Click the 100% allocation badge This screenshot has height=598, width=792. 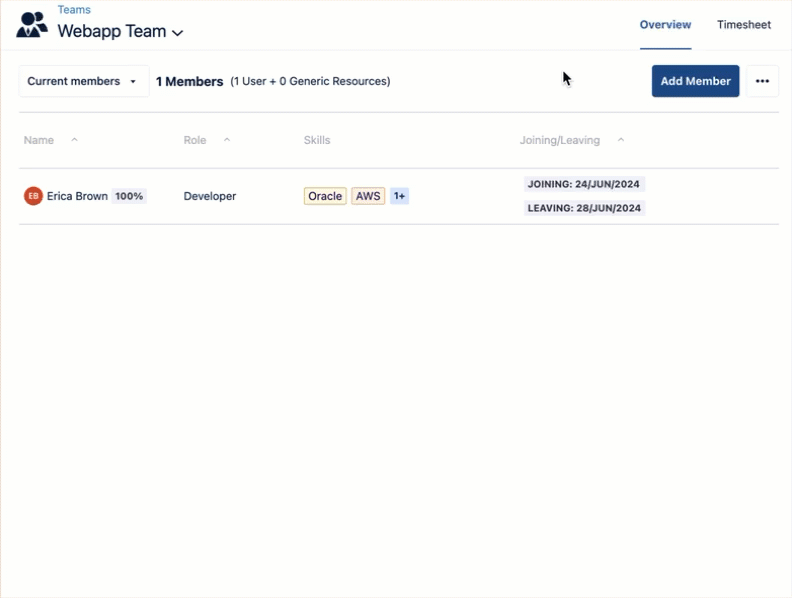point(129,196)
